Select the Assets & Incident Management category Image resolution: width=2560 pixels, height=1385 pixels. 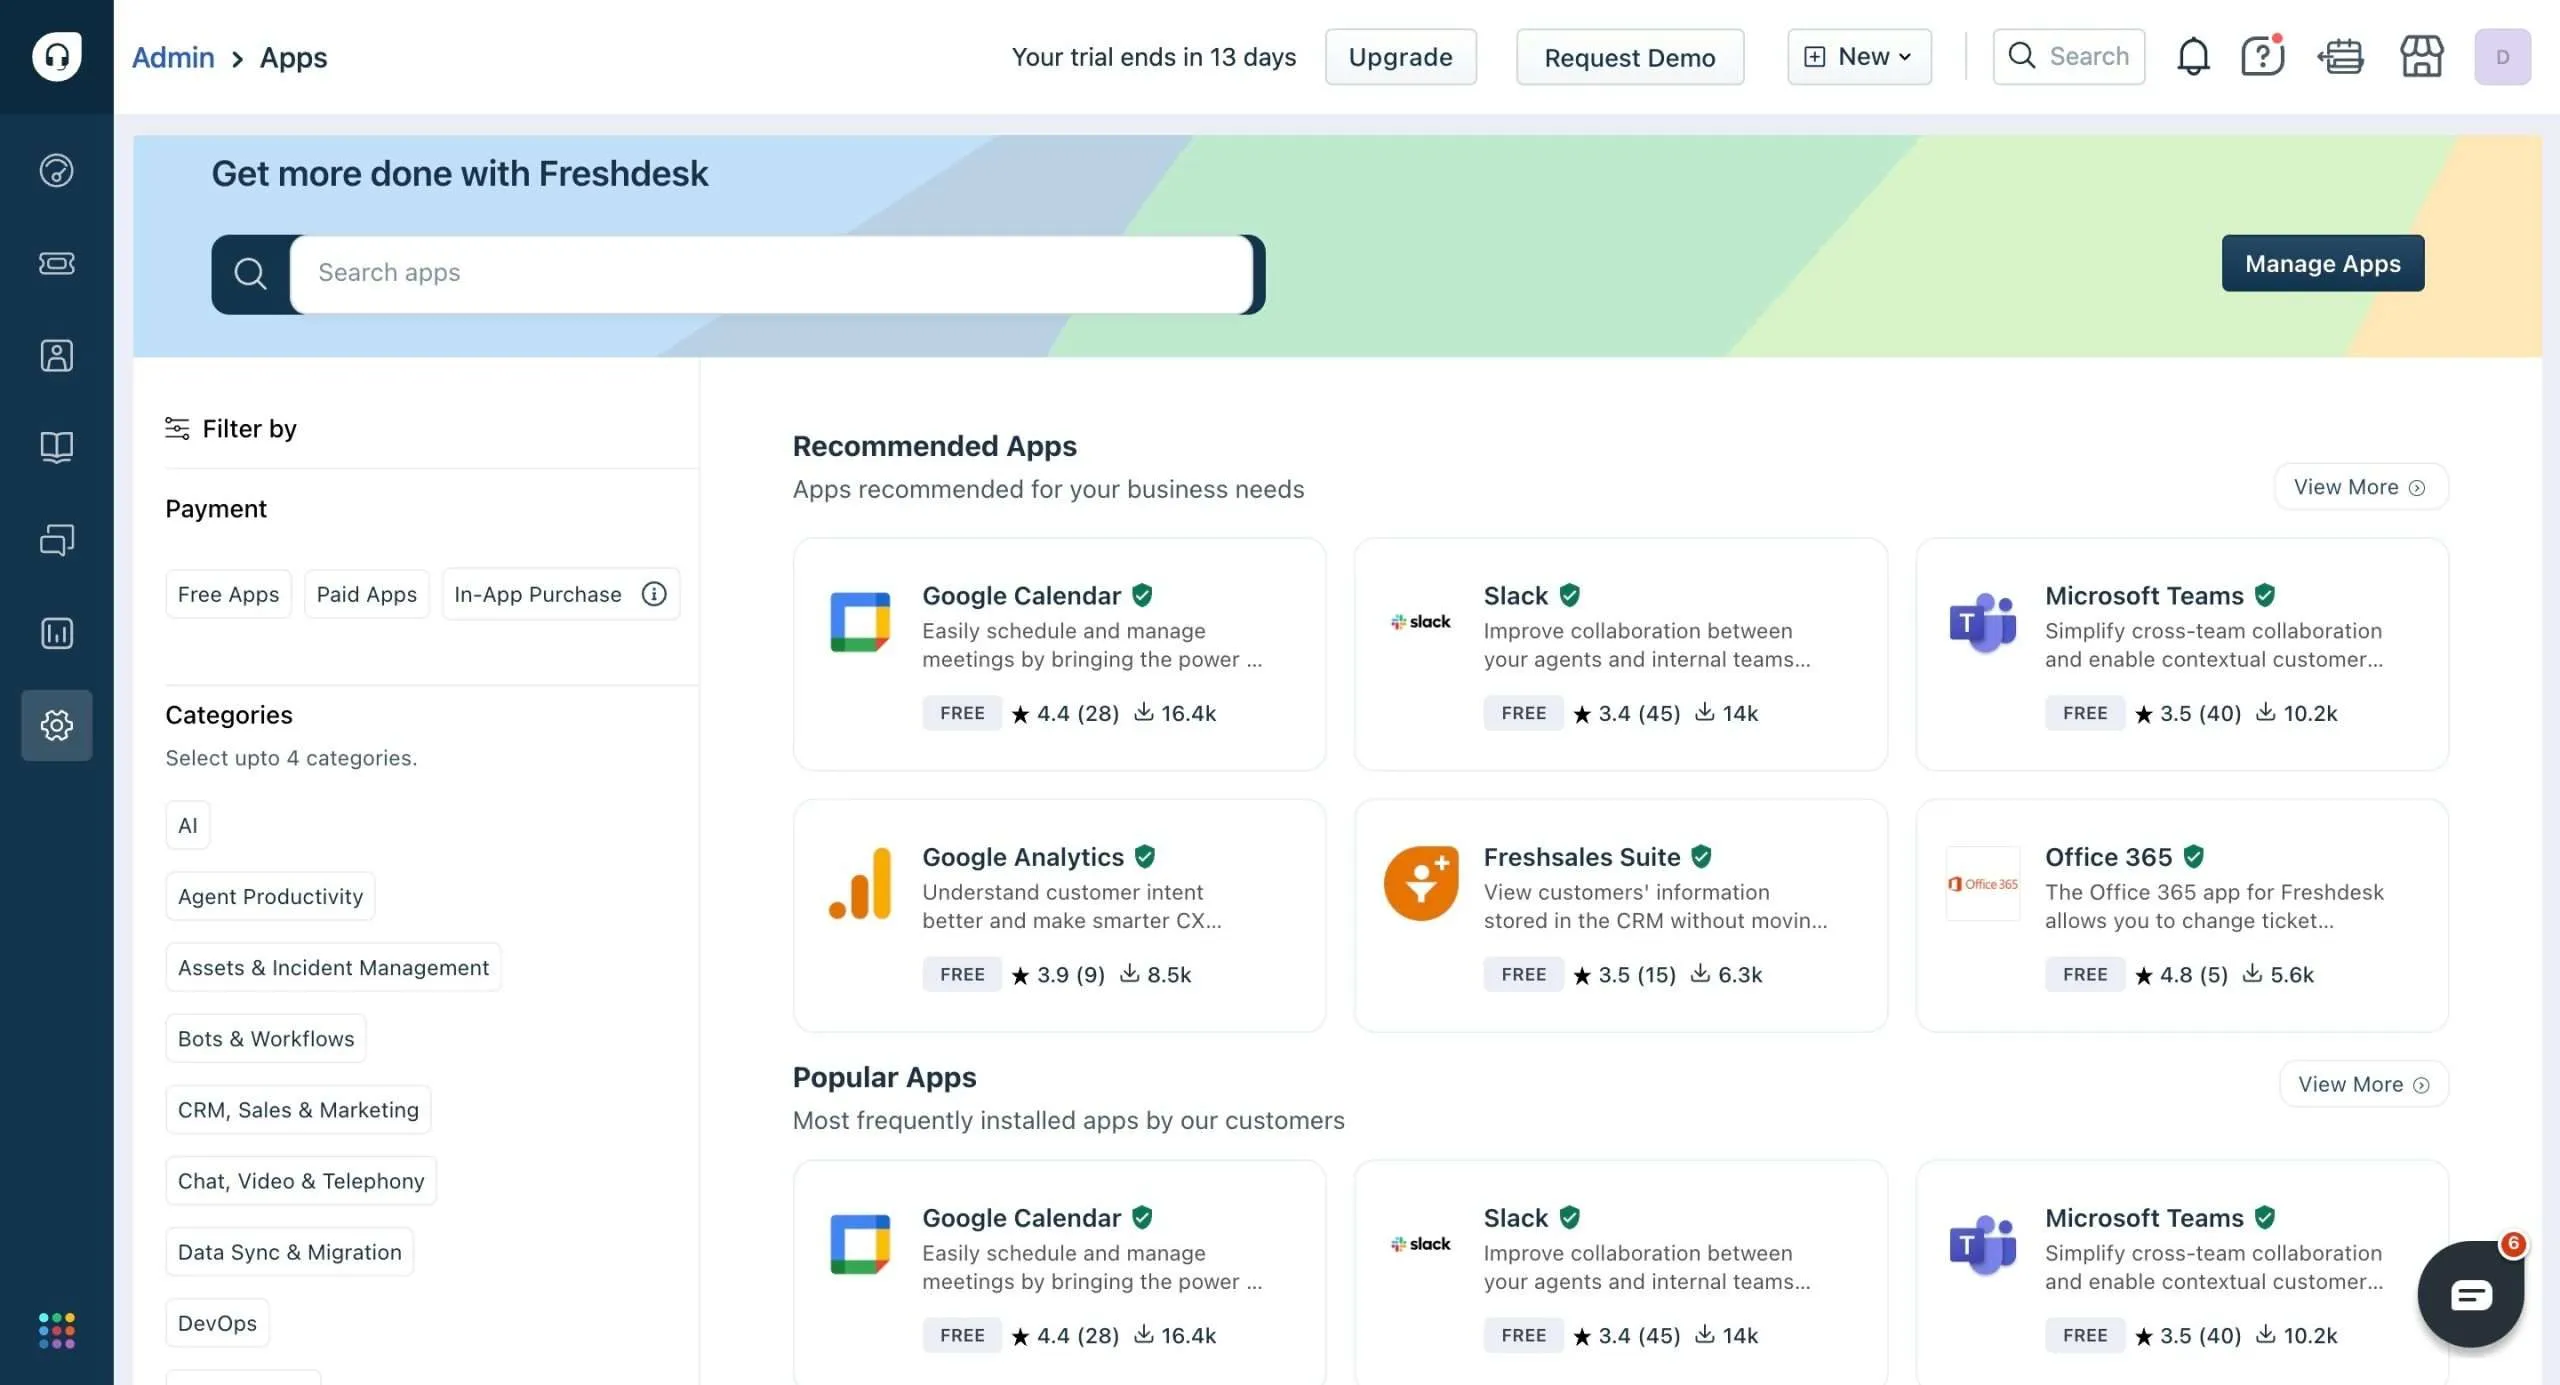pyautogui.click(x=333, y=967)
